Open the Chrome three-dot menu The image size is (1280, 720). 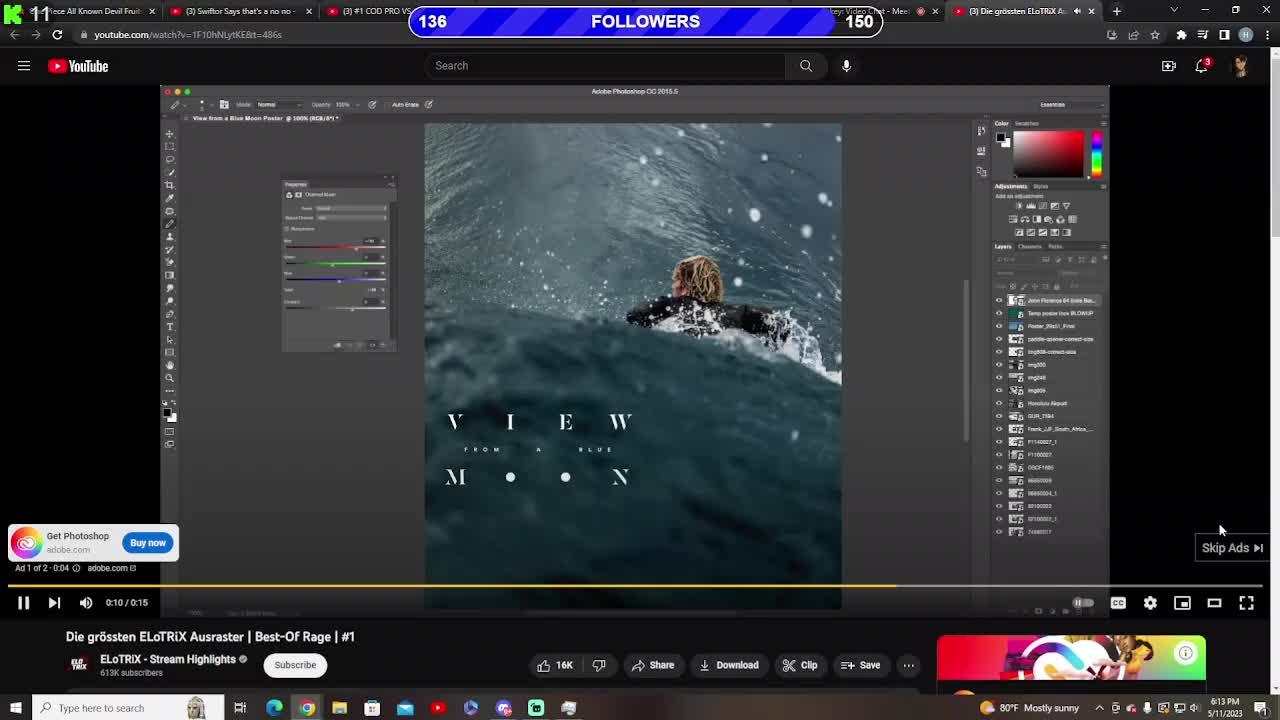(x=1266, y=35)
